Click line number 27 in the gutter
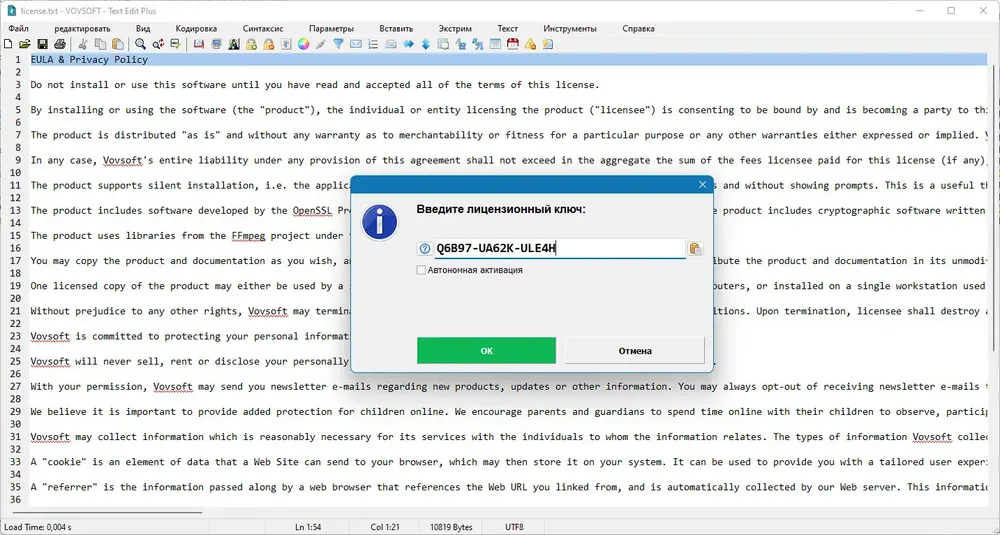The width and height of the screenshot is (1000, 535). point(15,386)
